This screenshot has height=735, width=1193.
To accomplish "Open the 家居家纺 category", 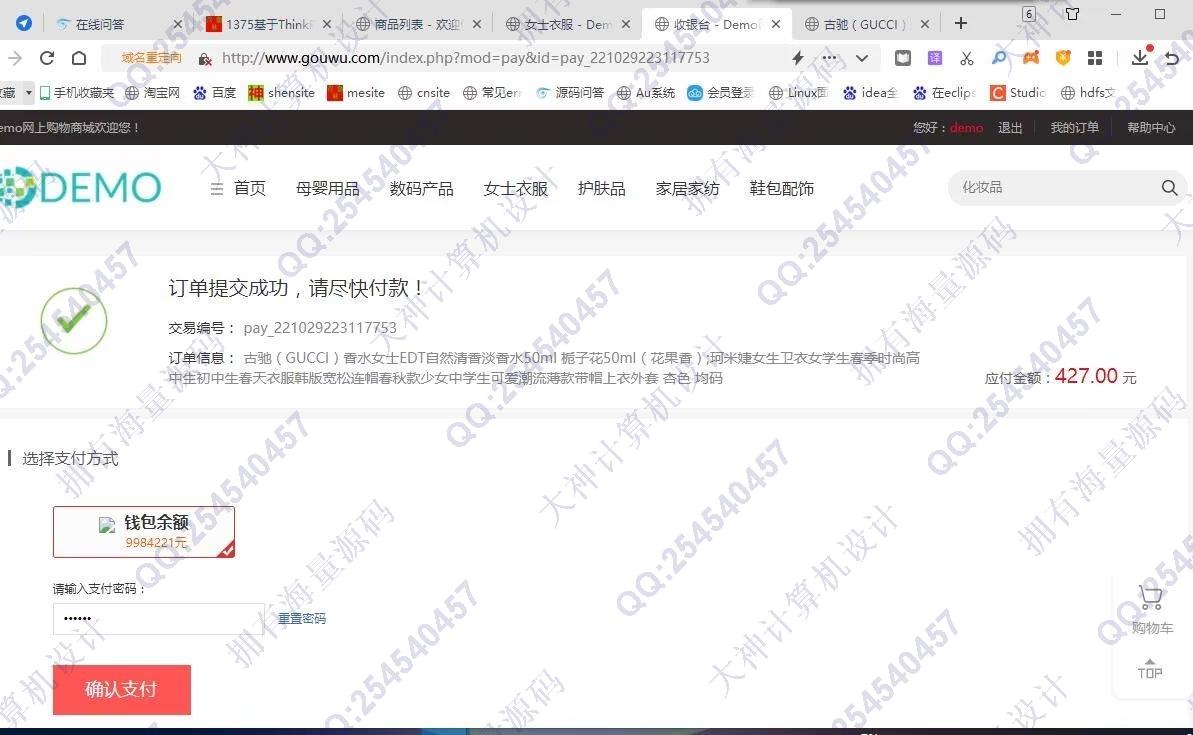I will coord(687,189).
